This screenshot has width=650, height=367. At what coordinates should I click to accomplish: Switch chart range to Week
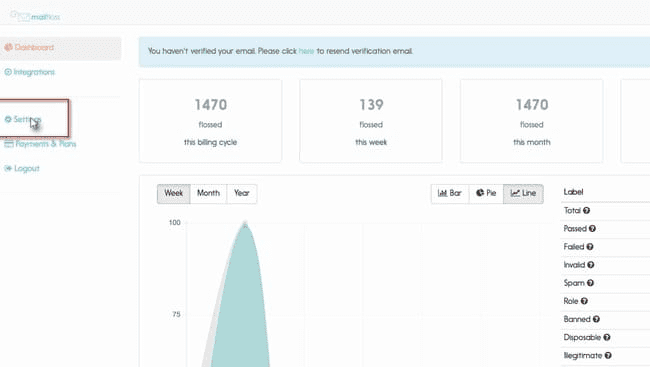174,194
